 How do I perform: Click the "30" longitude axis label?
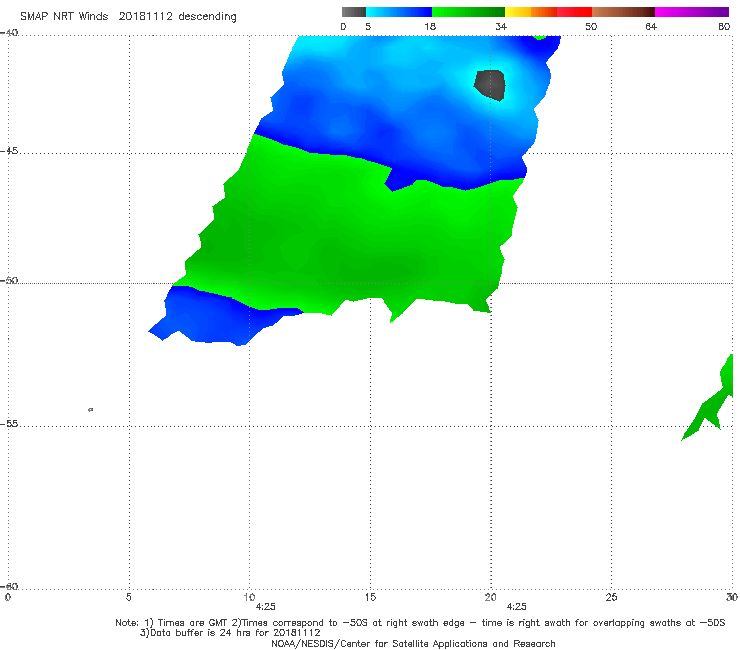[732, 597]
